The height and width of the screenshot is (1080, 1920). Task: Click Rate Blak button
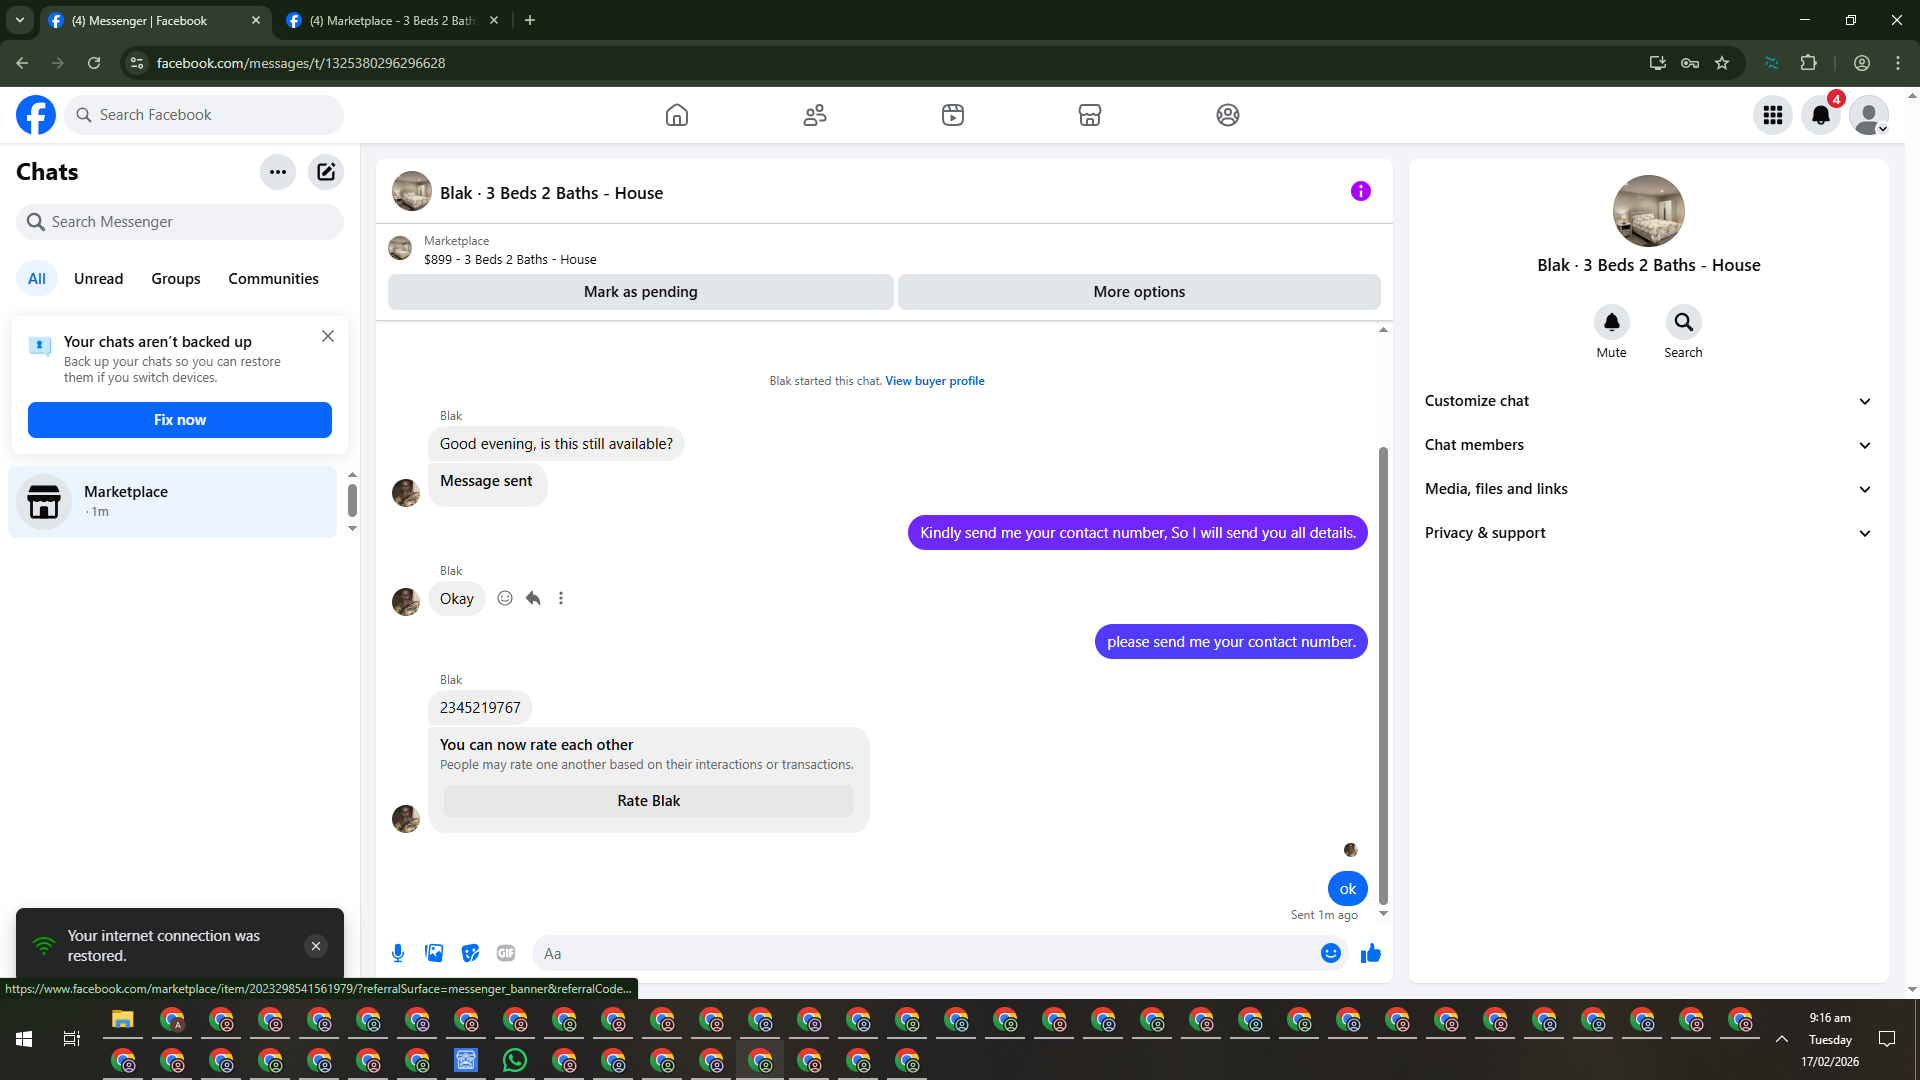(x=649, y=801)
